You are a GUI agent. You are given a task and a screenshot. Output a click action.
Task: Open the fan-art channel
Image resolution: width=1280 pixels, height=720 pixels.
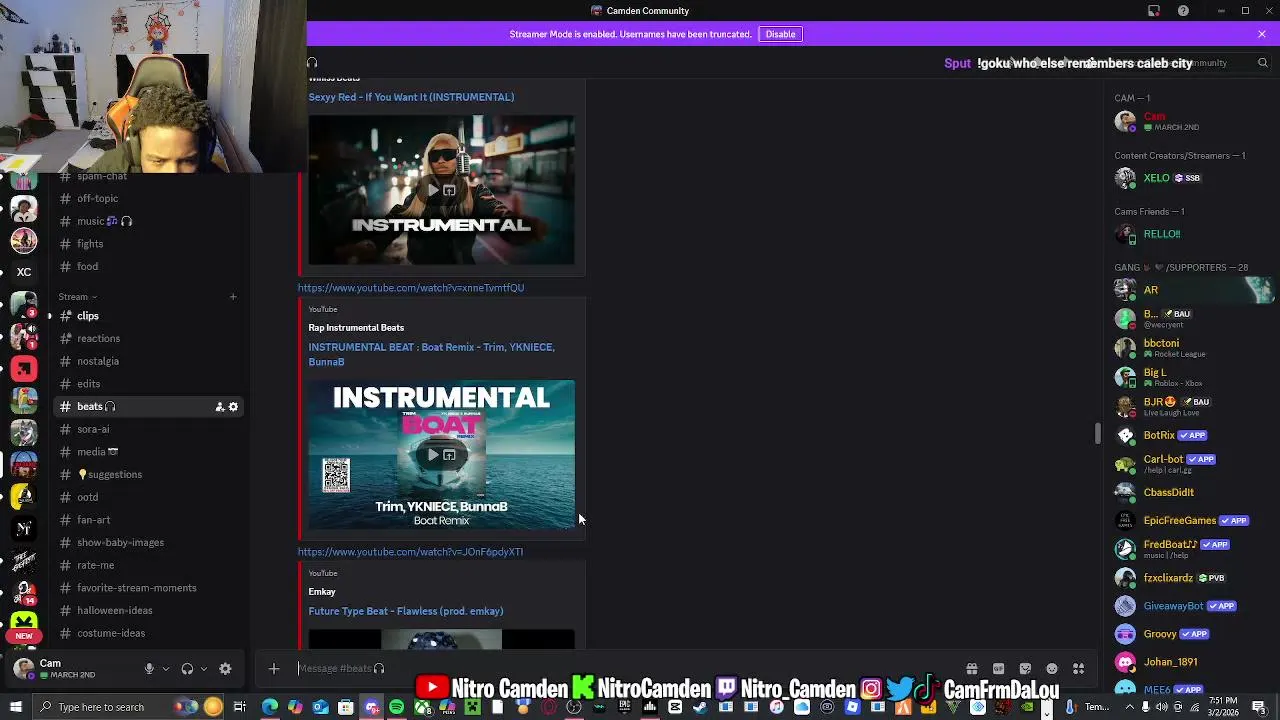[x=150, y=520]
